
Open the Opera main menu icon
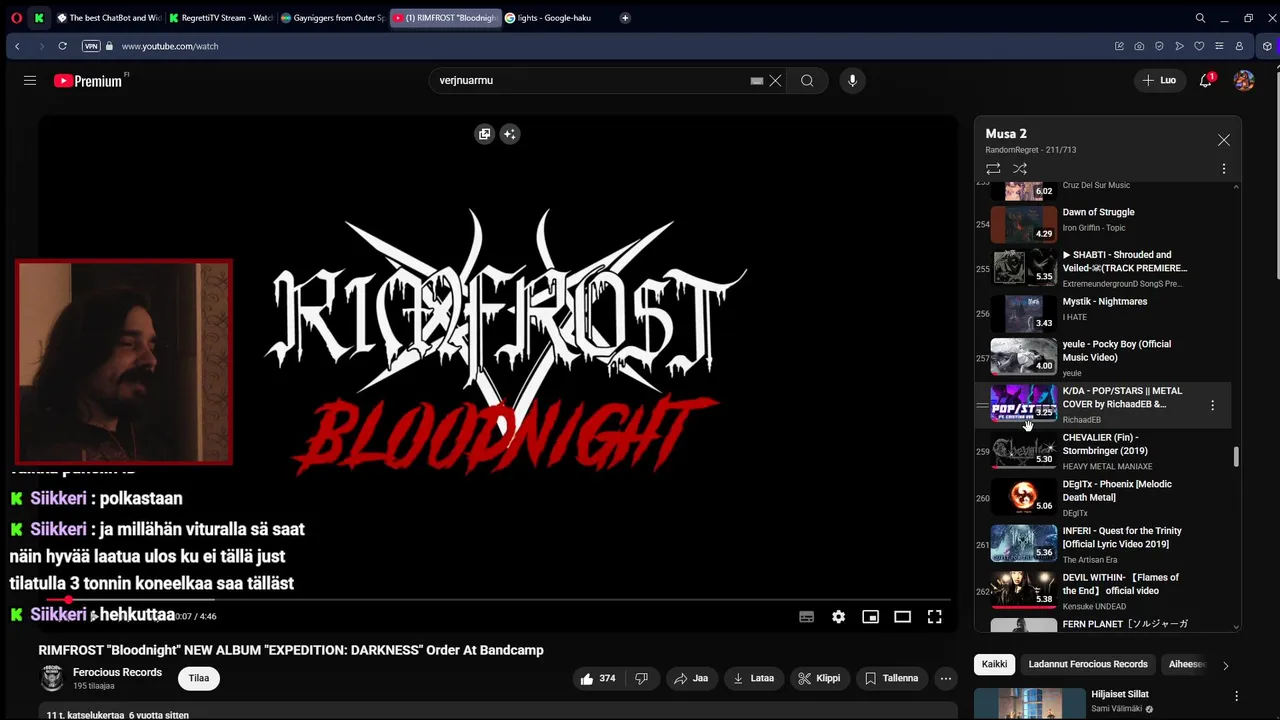pyautogui.click(x=16, y=18)
